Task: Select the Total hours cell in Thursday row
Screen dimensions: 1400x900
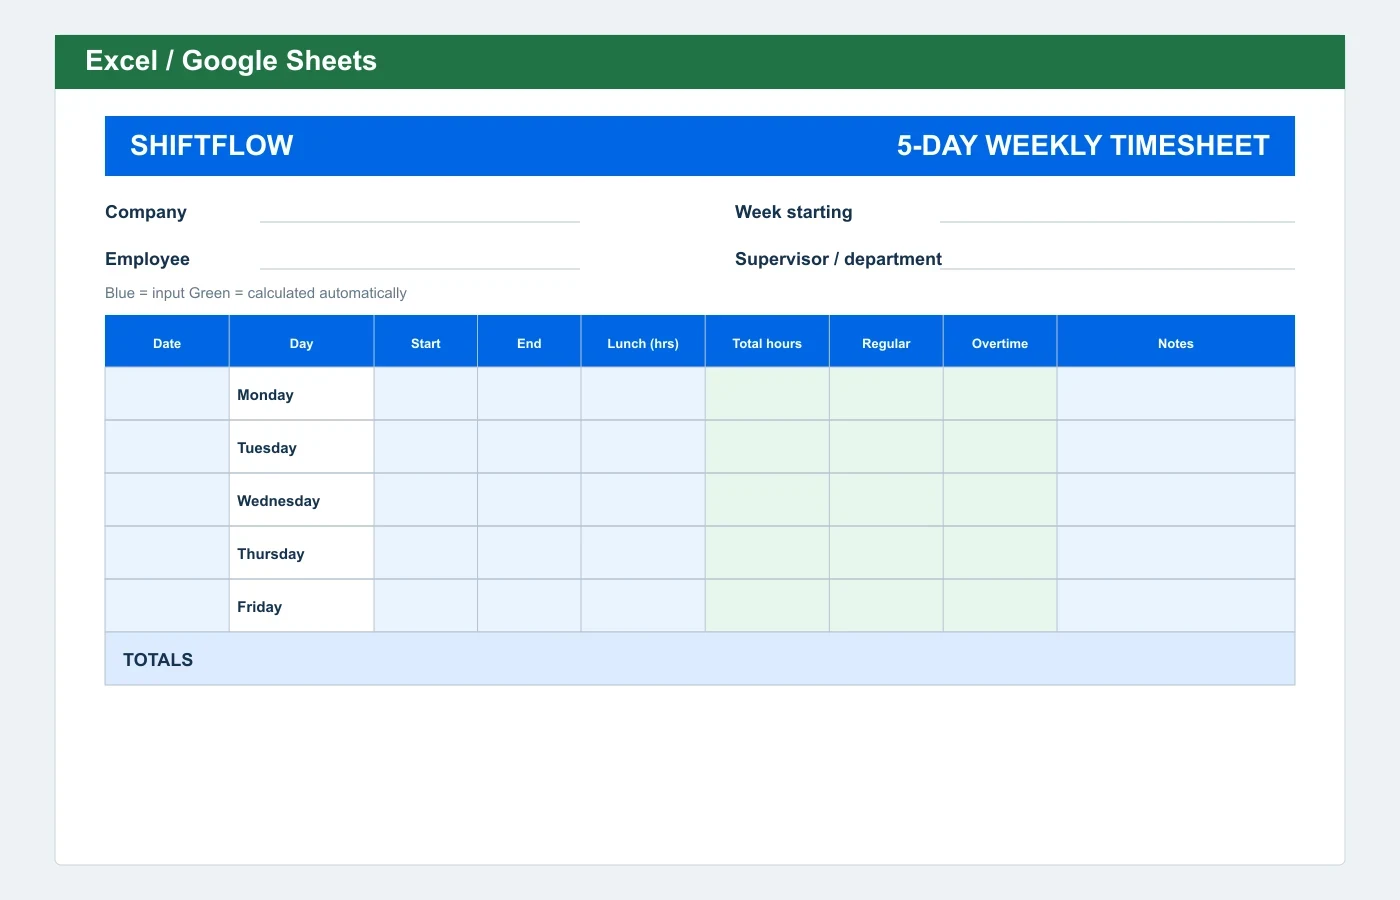Action: click(x=767, y=553)
